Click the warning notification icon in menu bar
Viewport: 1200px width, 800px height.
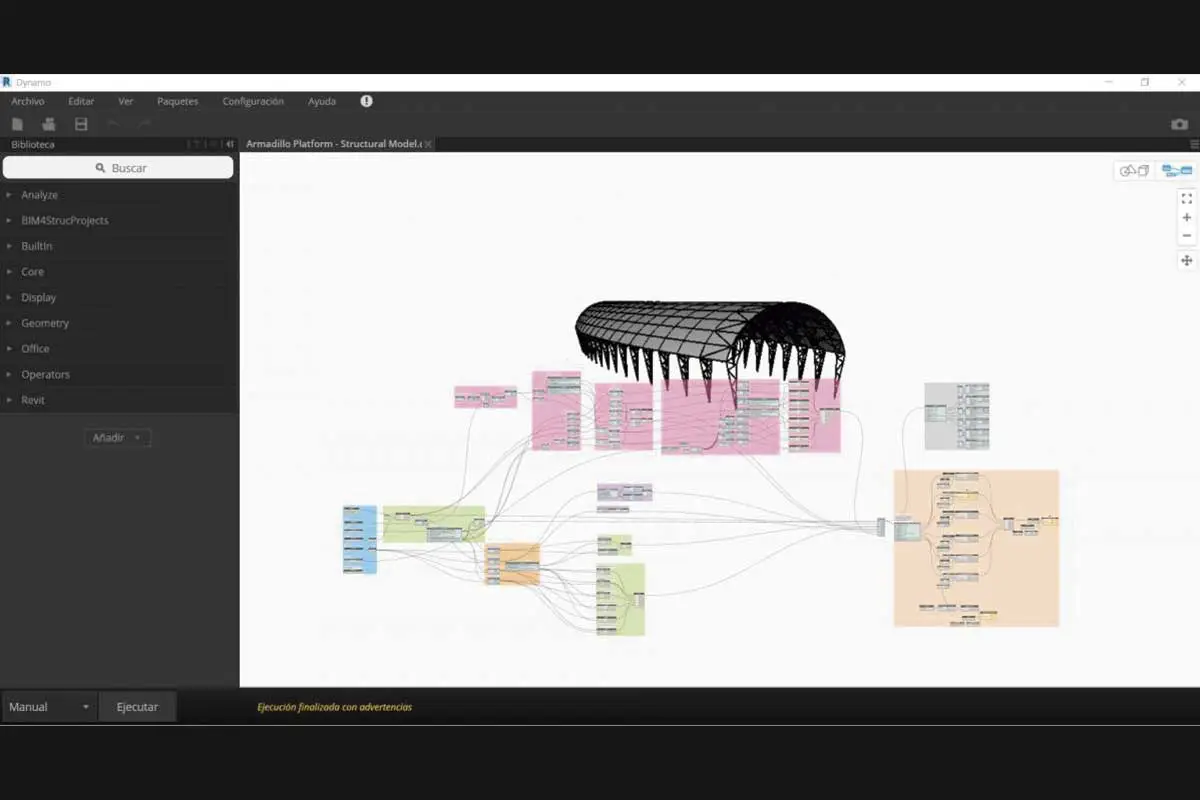click(366, 101)
